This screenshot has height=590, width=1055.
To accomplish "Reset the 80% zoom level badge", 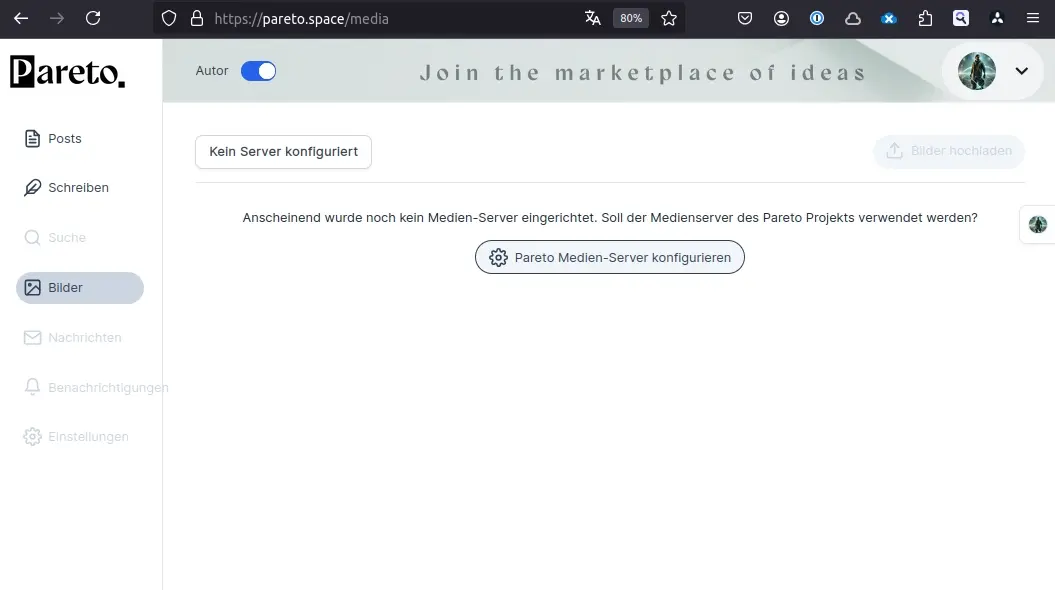I will (630, 18).
